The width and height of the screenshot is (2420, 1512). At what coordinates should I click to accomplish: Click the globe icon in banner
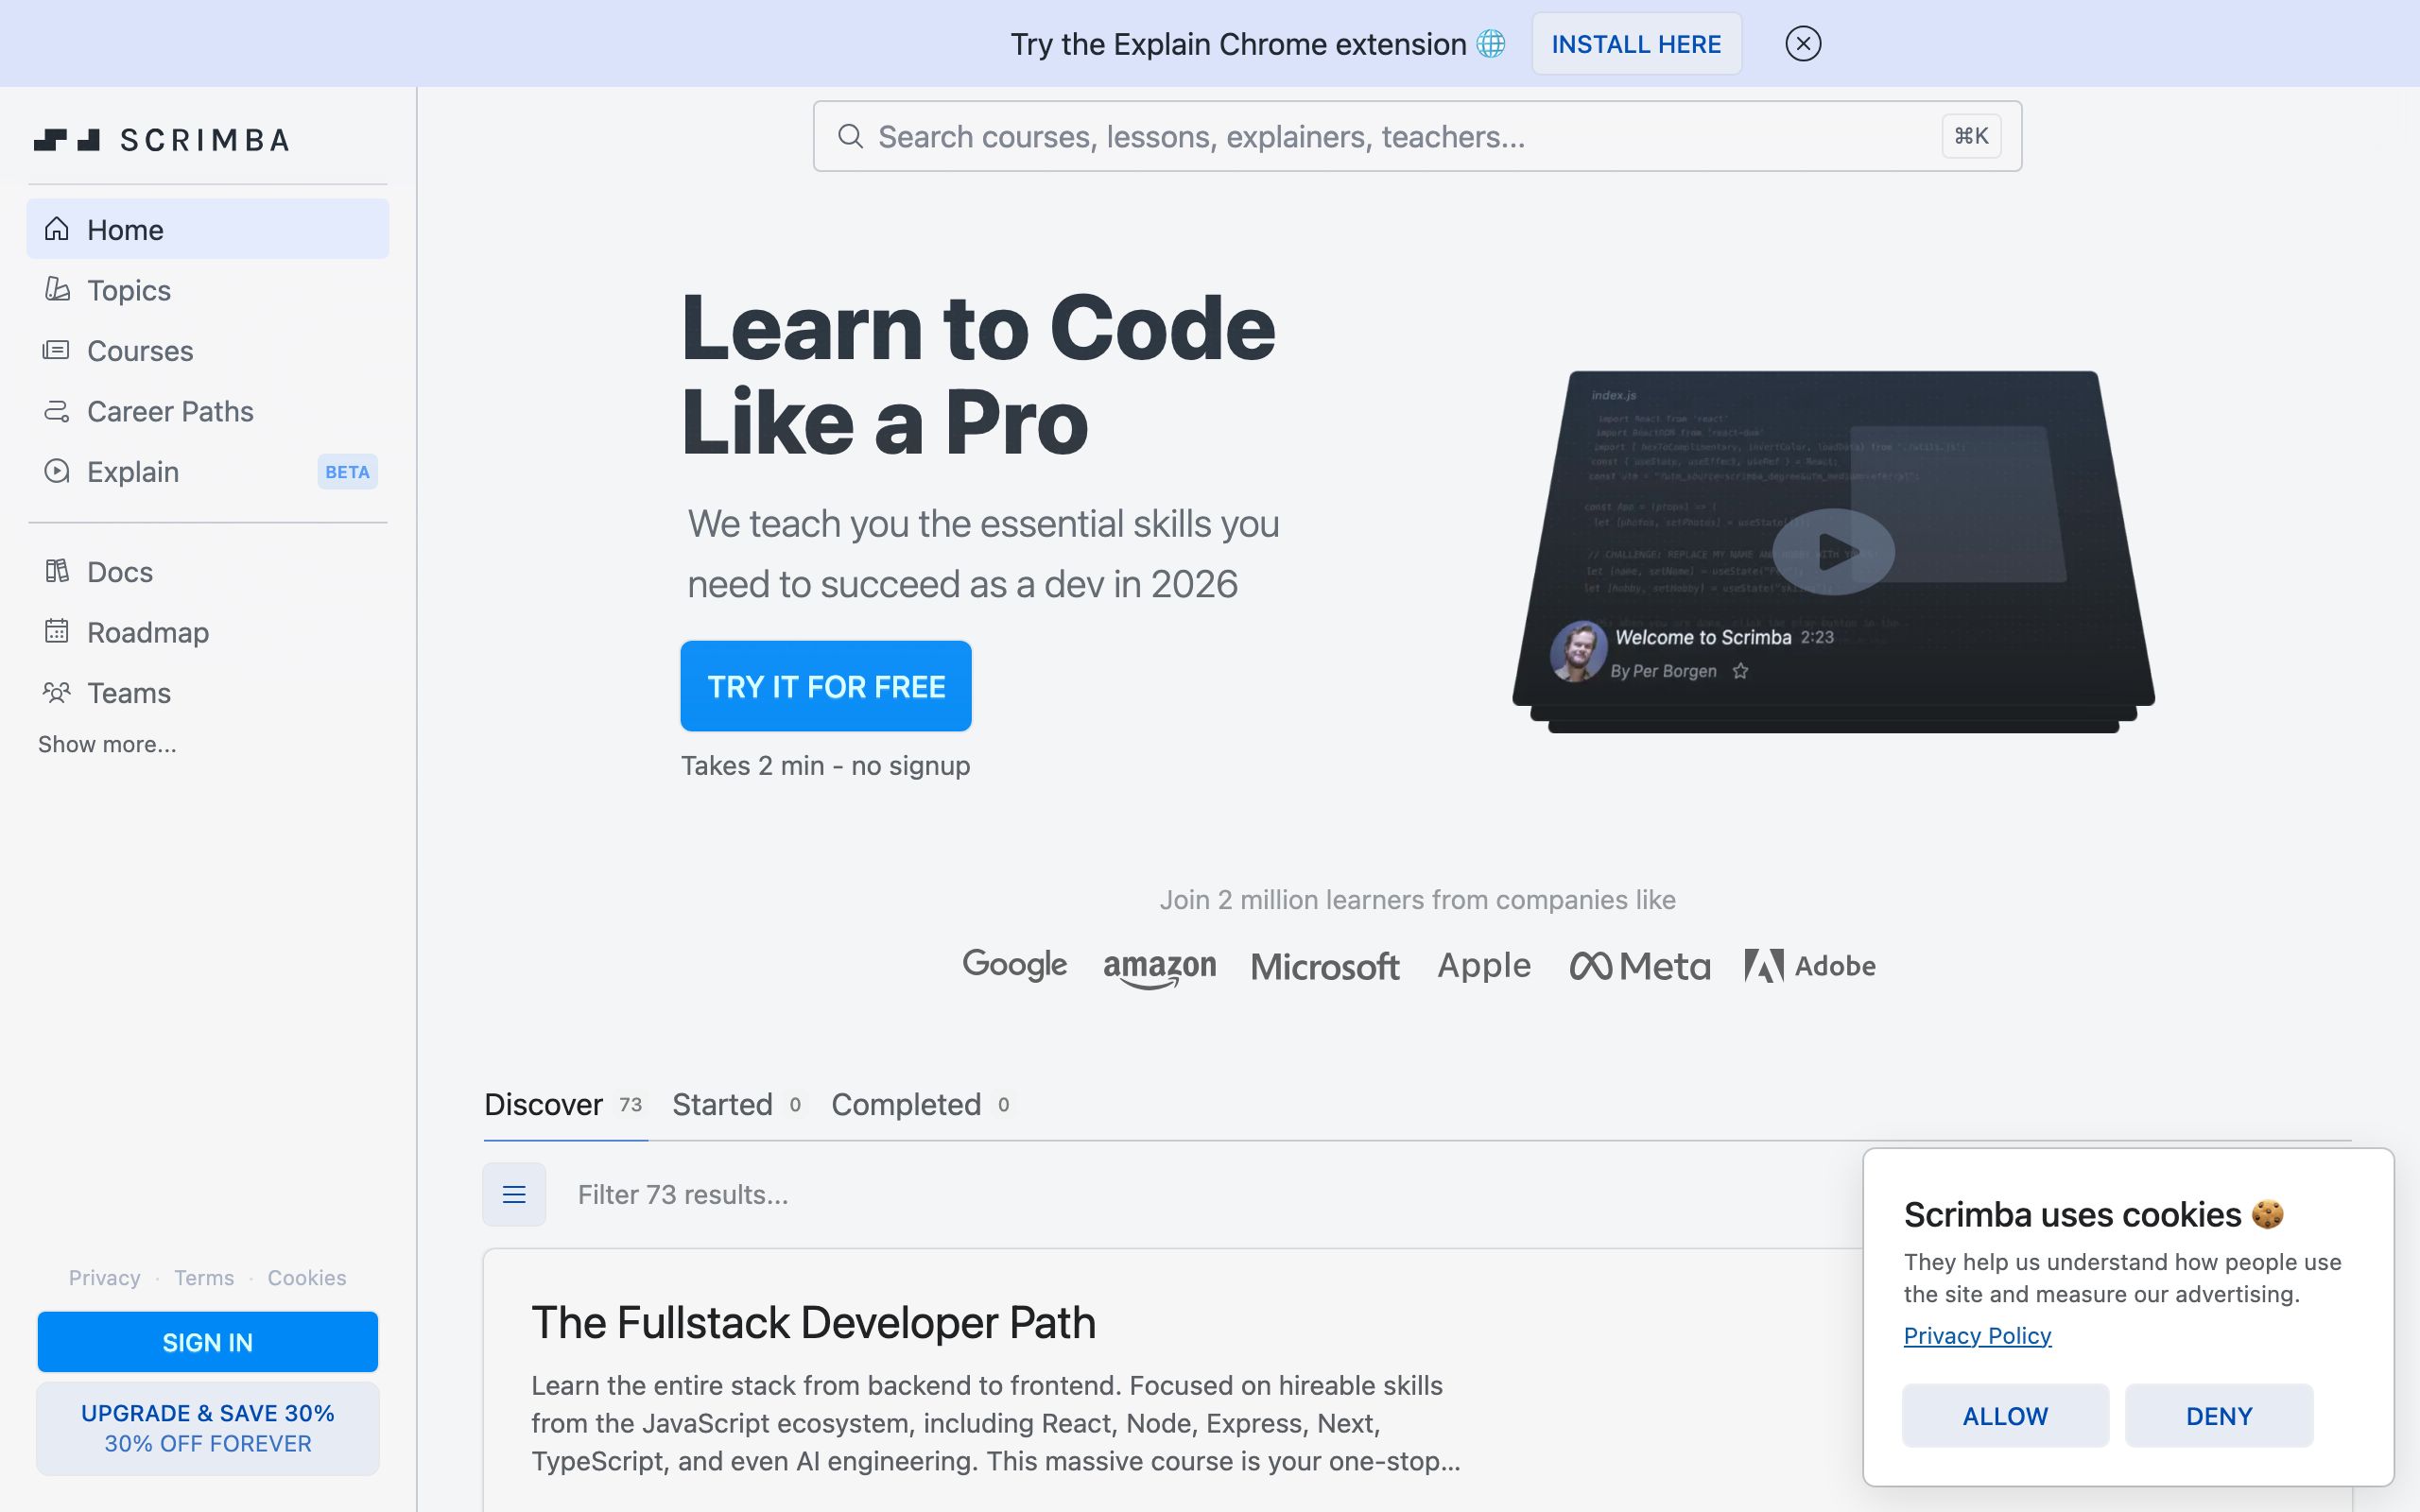(1491, 44)
